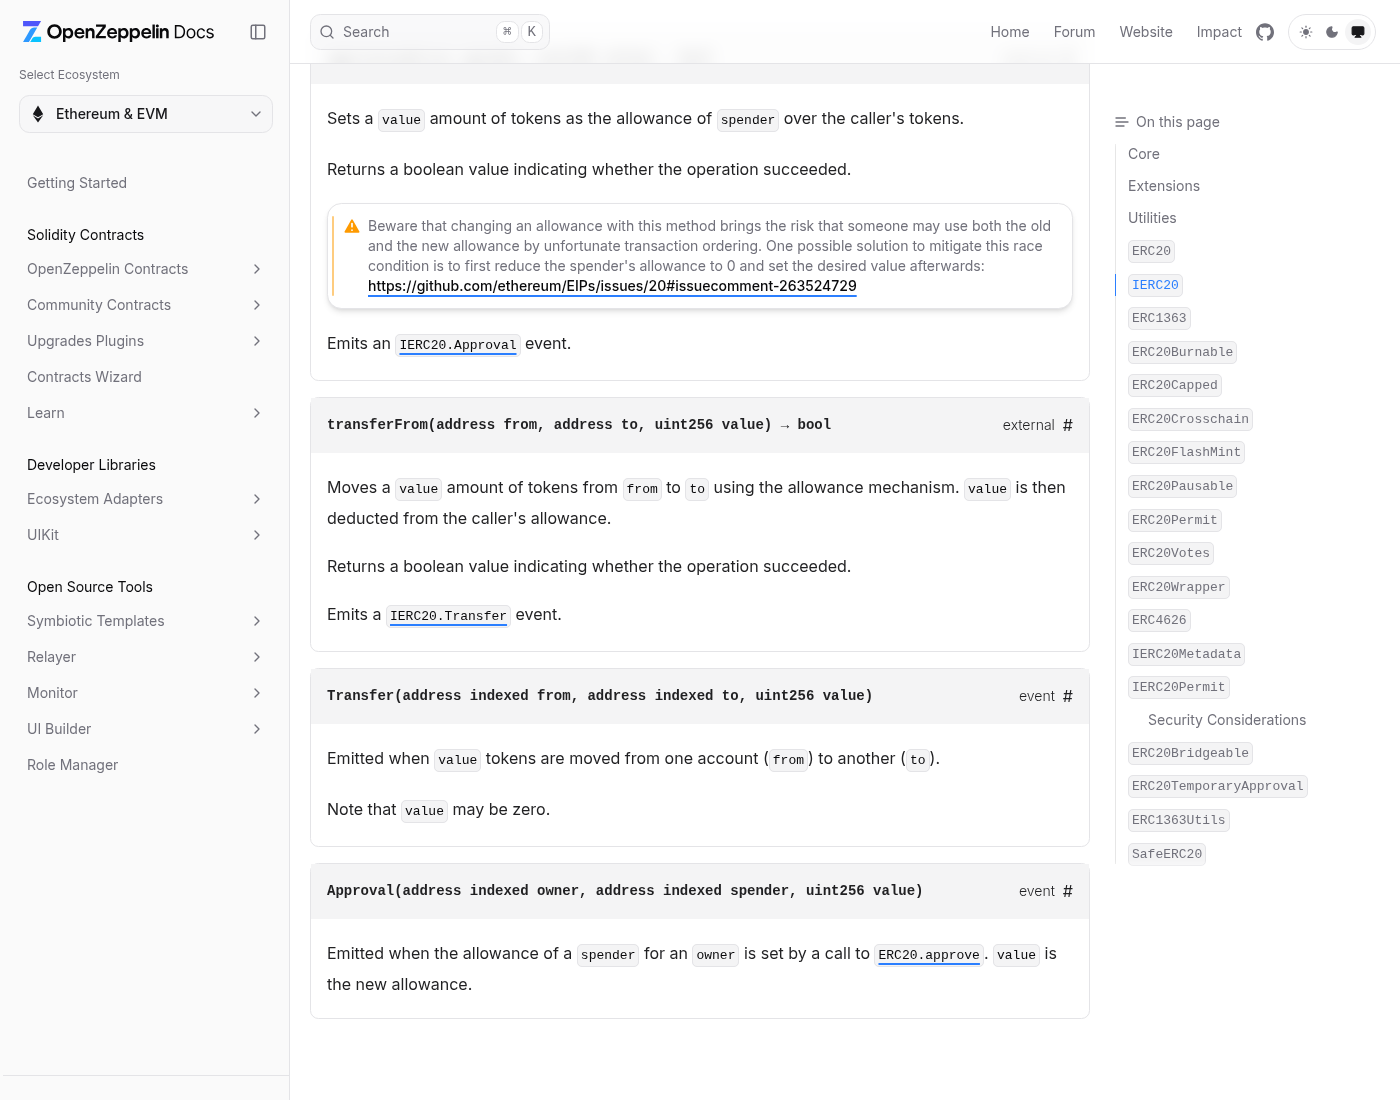Open Role Manager page
Viewport: 1400px width, 1100px height.
pyautogui.click(x=72, y=765)
